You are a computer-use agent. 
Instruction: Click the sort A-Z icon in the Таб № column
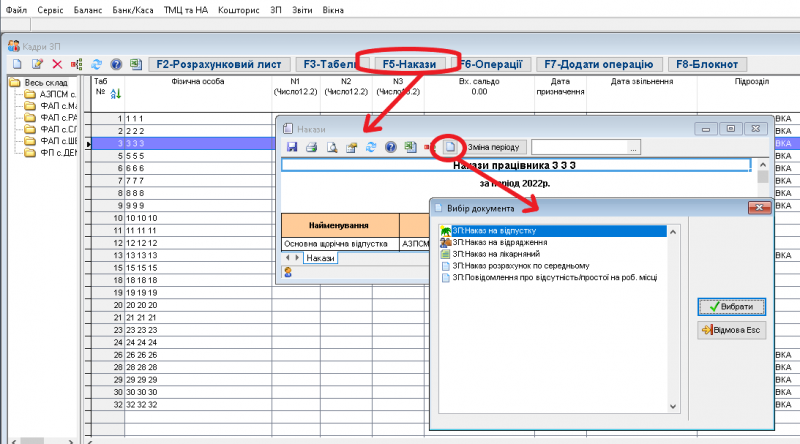pos(113,94)
